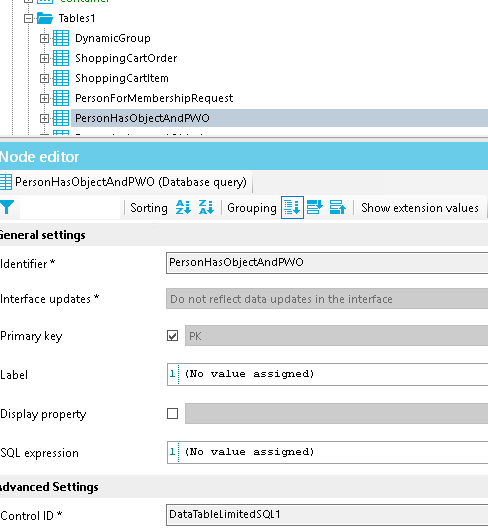
Task: Expand the PersonHasObjectAndPWO tree node
Action: [x=44, y=118]
